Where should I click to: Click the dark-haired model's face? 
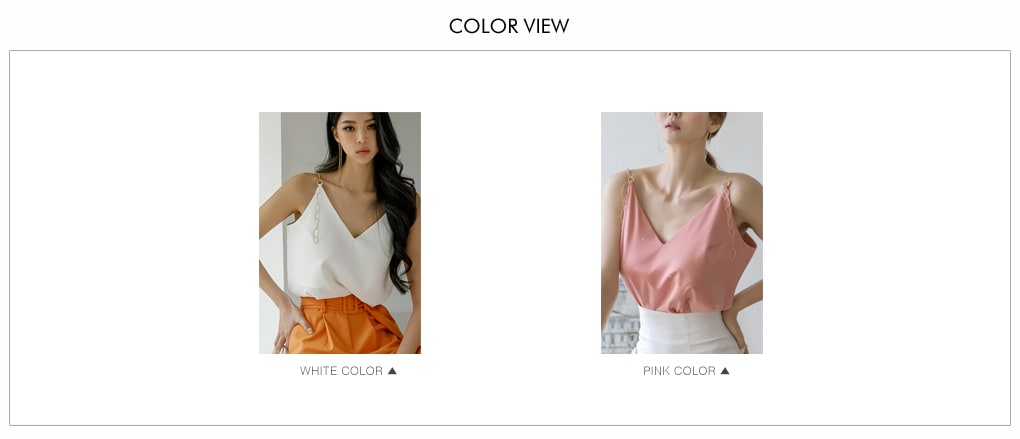point(356,138)
